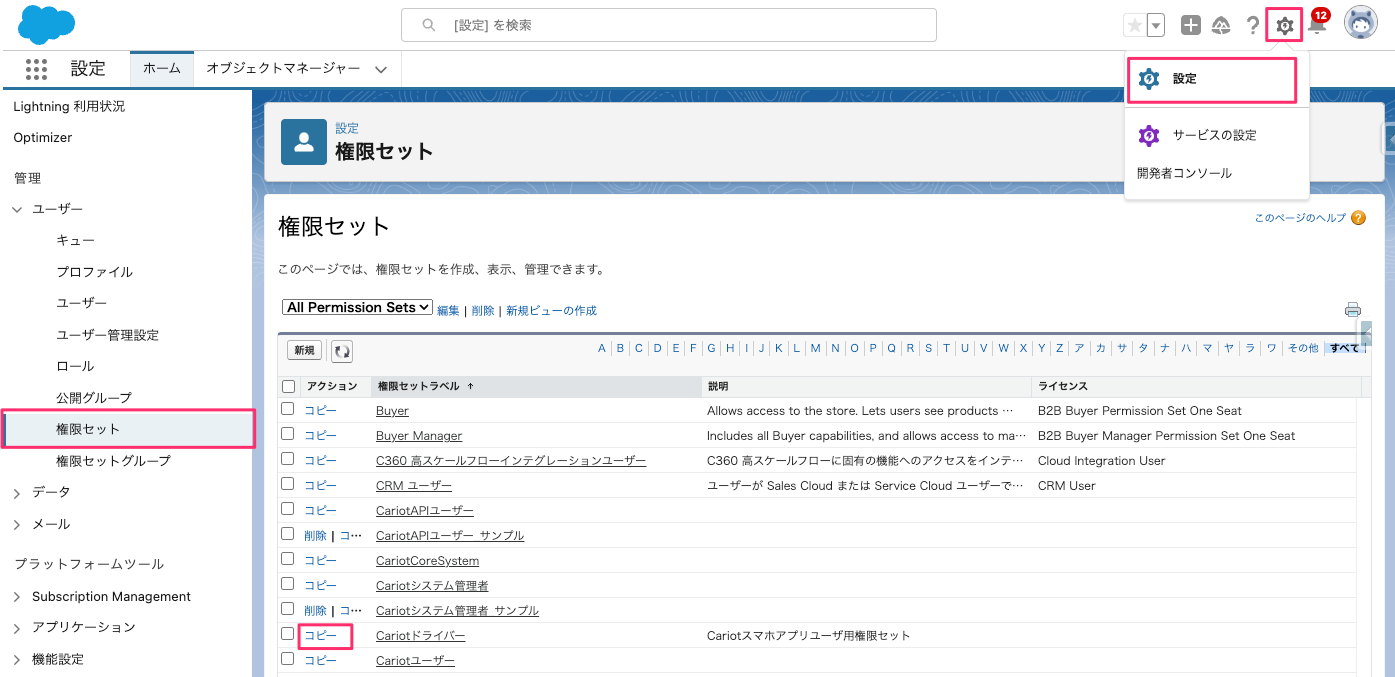Check the CariotAPIユーザー row checkbox
The image size is (1395, 677).
click(x=288, y=509)
